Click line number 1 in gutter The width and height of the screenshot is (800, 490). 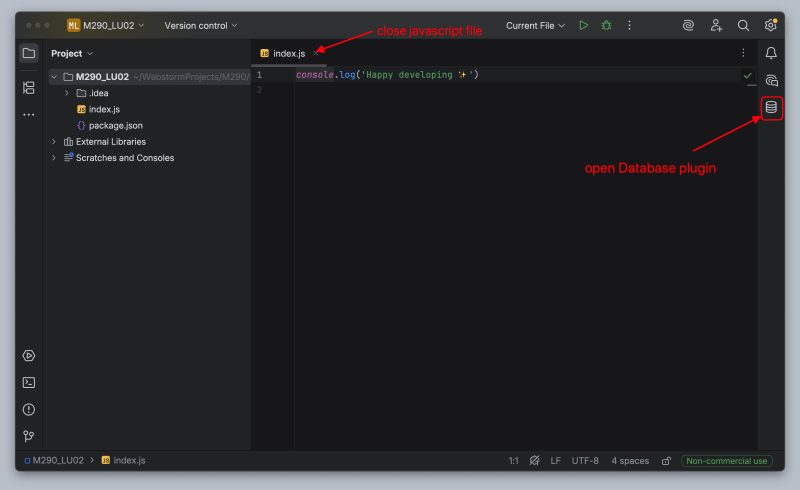click(259, 75)
